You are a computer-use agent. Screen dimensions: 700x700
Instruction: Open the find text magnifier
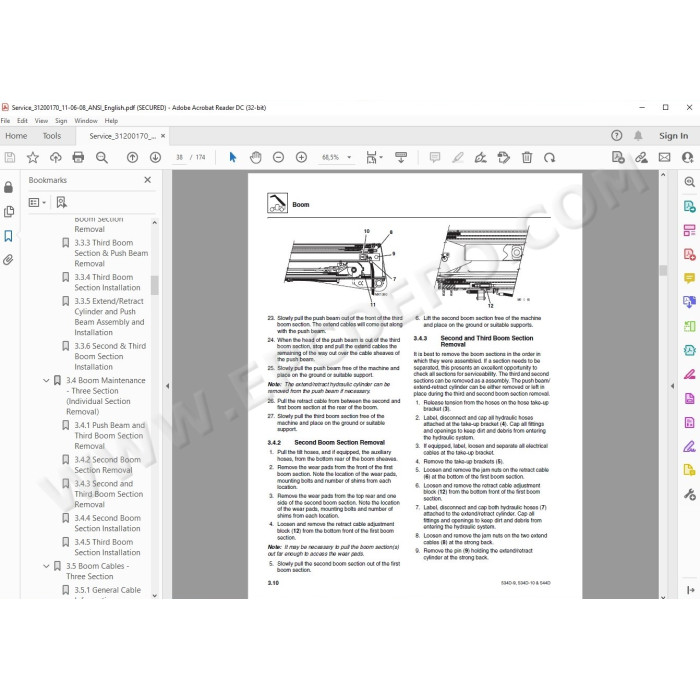[x=102, y=158]
